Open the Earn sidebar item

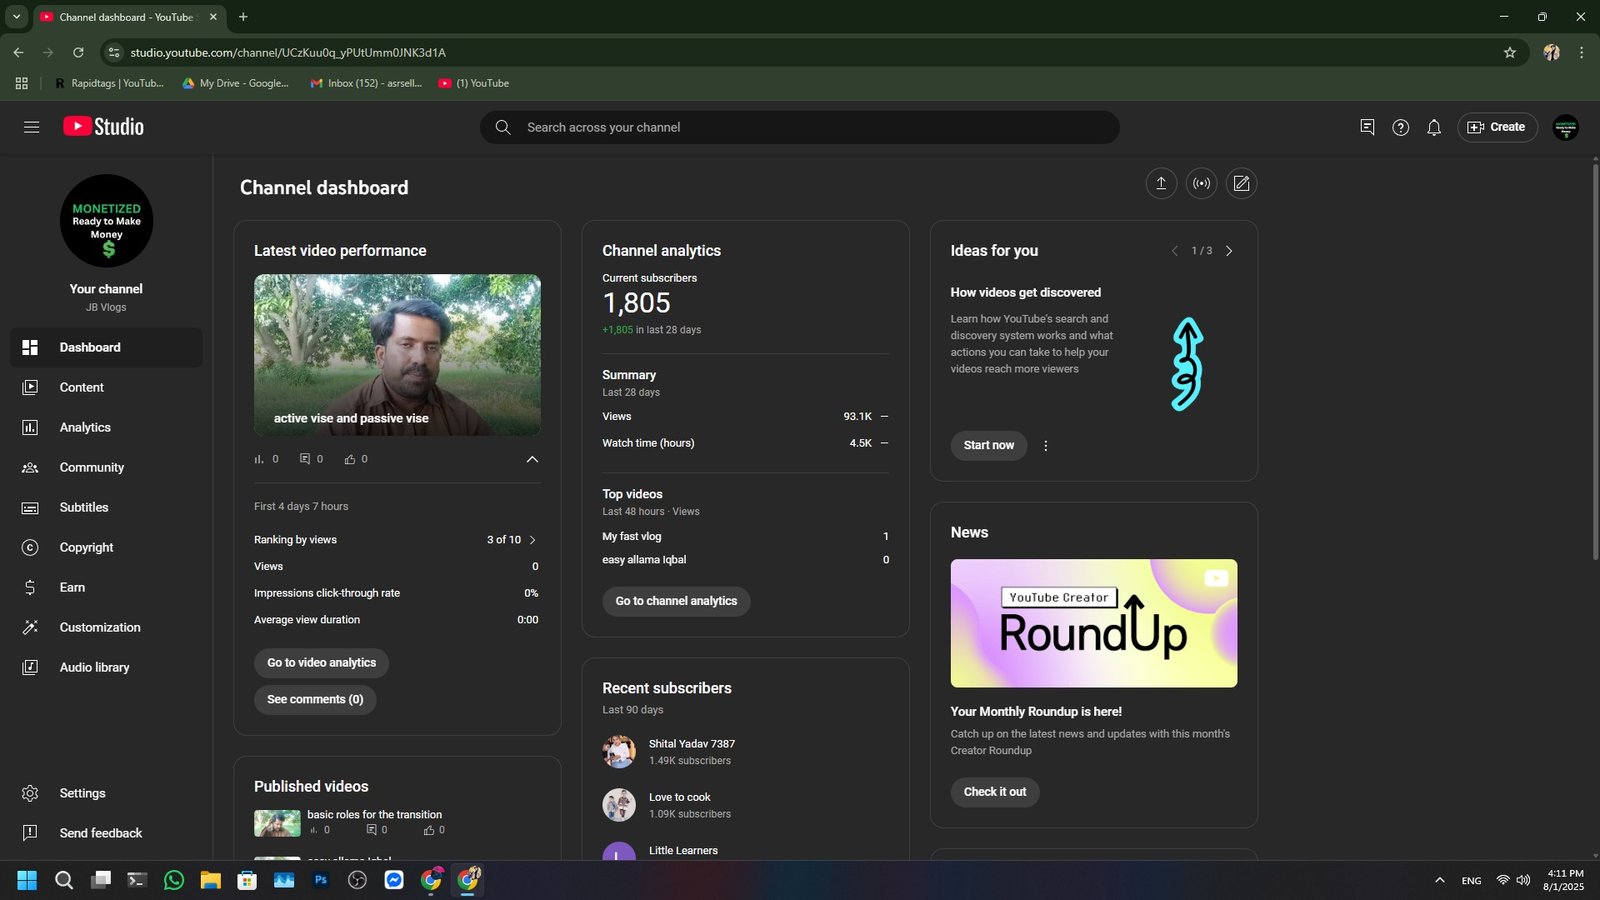pyautogui.click(x=106, y=587)
